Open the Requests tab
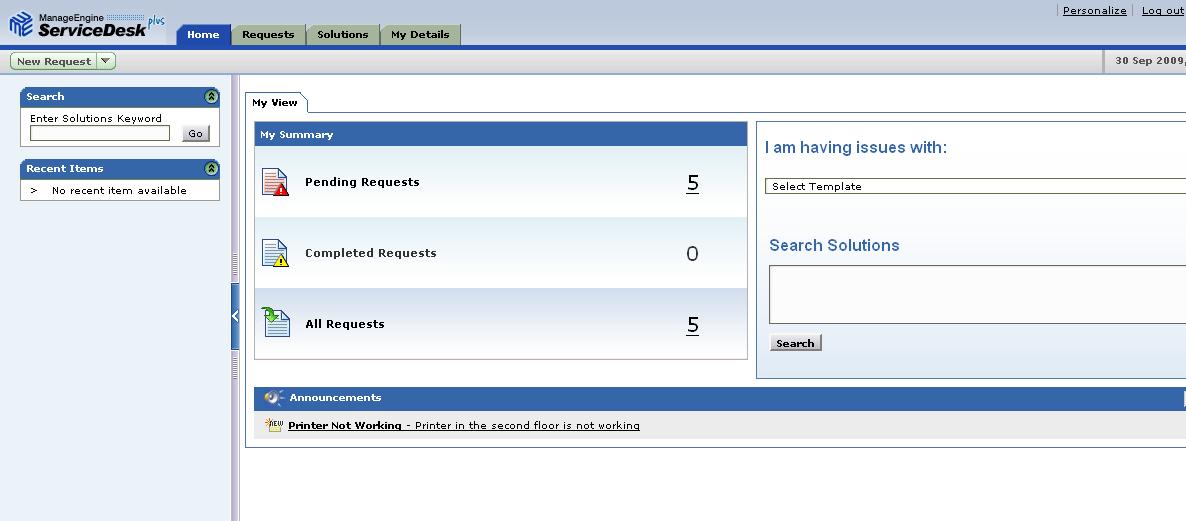 [269, 35]
